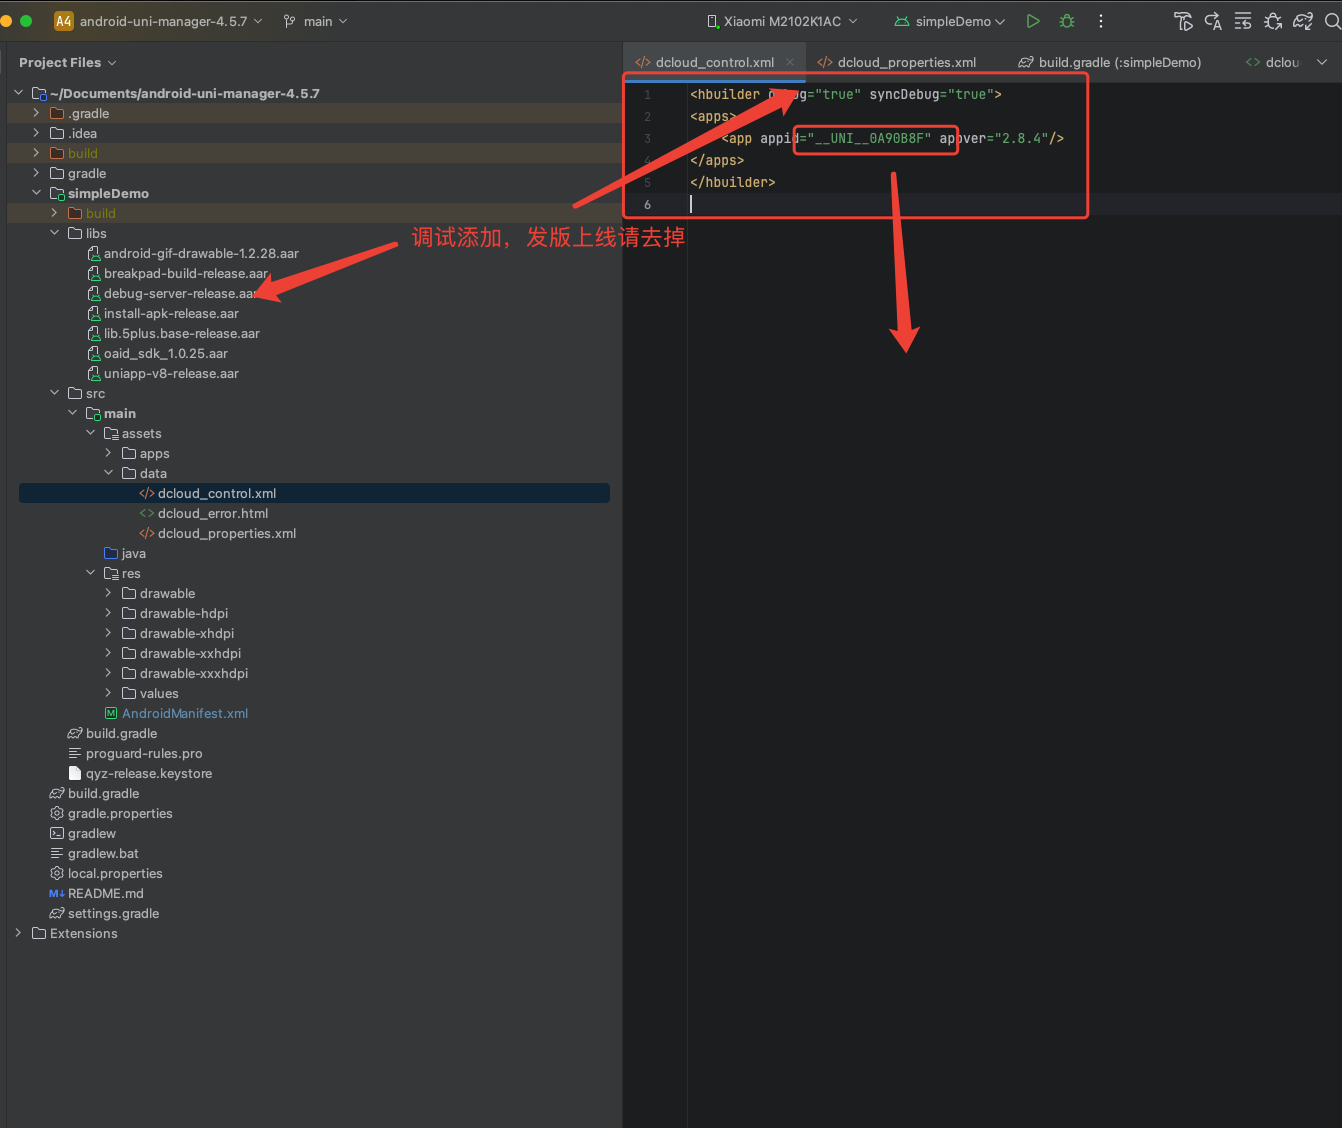The image size is (1342, 1128).
Task: Open the Xiaomi M2102K1AC device selector
Action: pyautogui.click(x=782, y=21)
